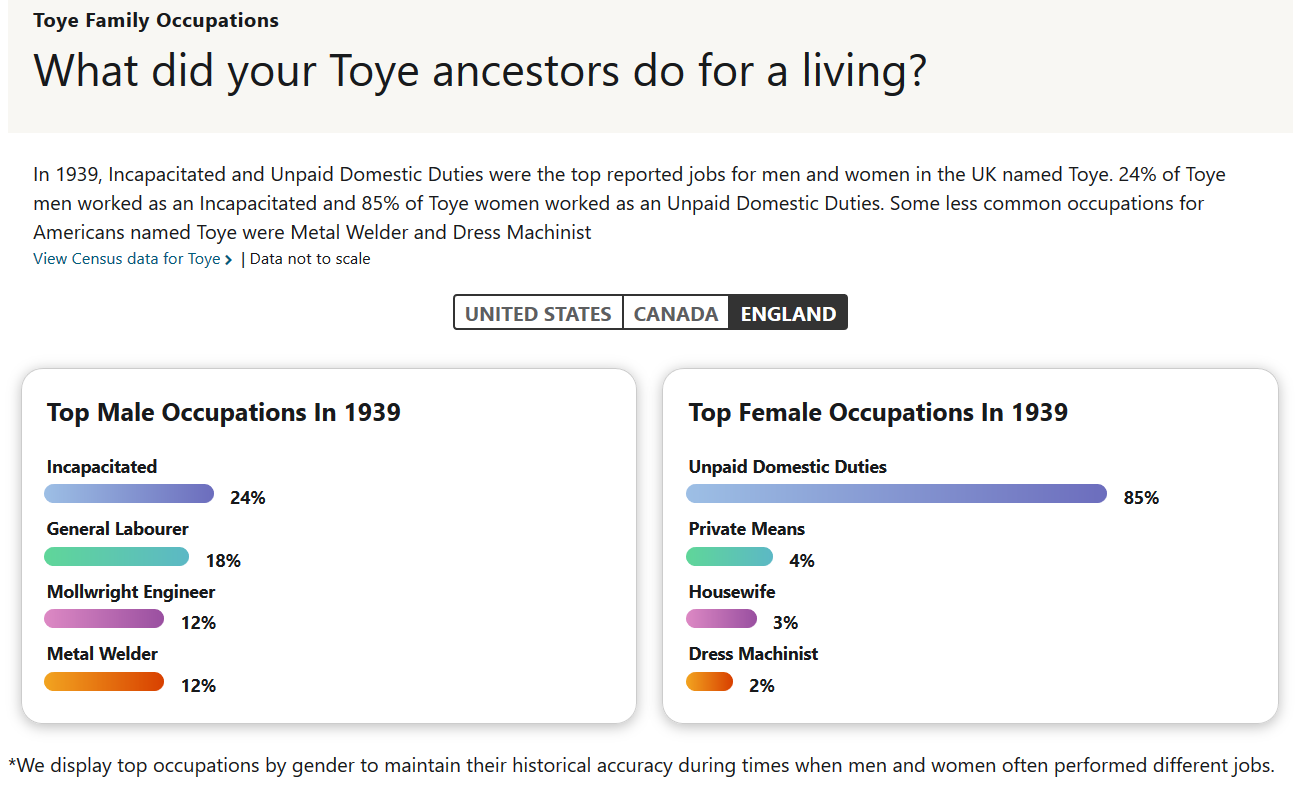Image resolution: width=1300 pixels, height=791 pixels.
Task: Select the England tab
Action: 788,313
